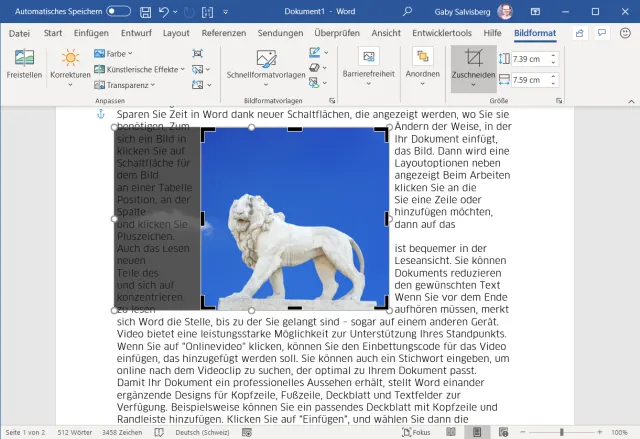Click the Barrierefreiheit alt text button
Image resolution: width=640 pixels, height=439 pixels.
coord(369,65)
